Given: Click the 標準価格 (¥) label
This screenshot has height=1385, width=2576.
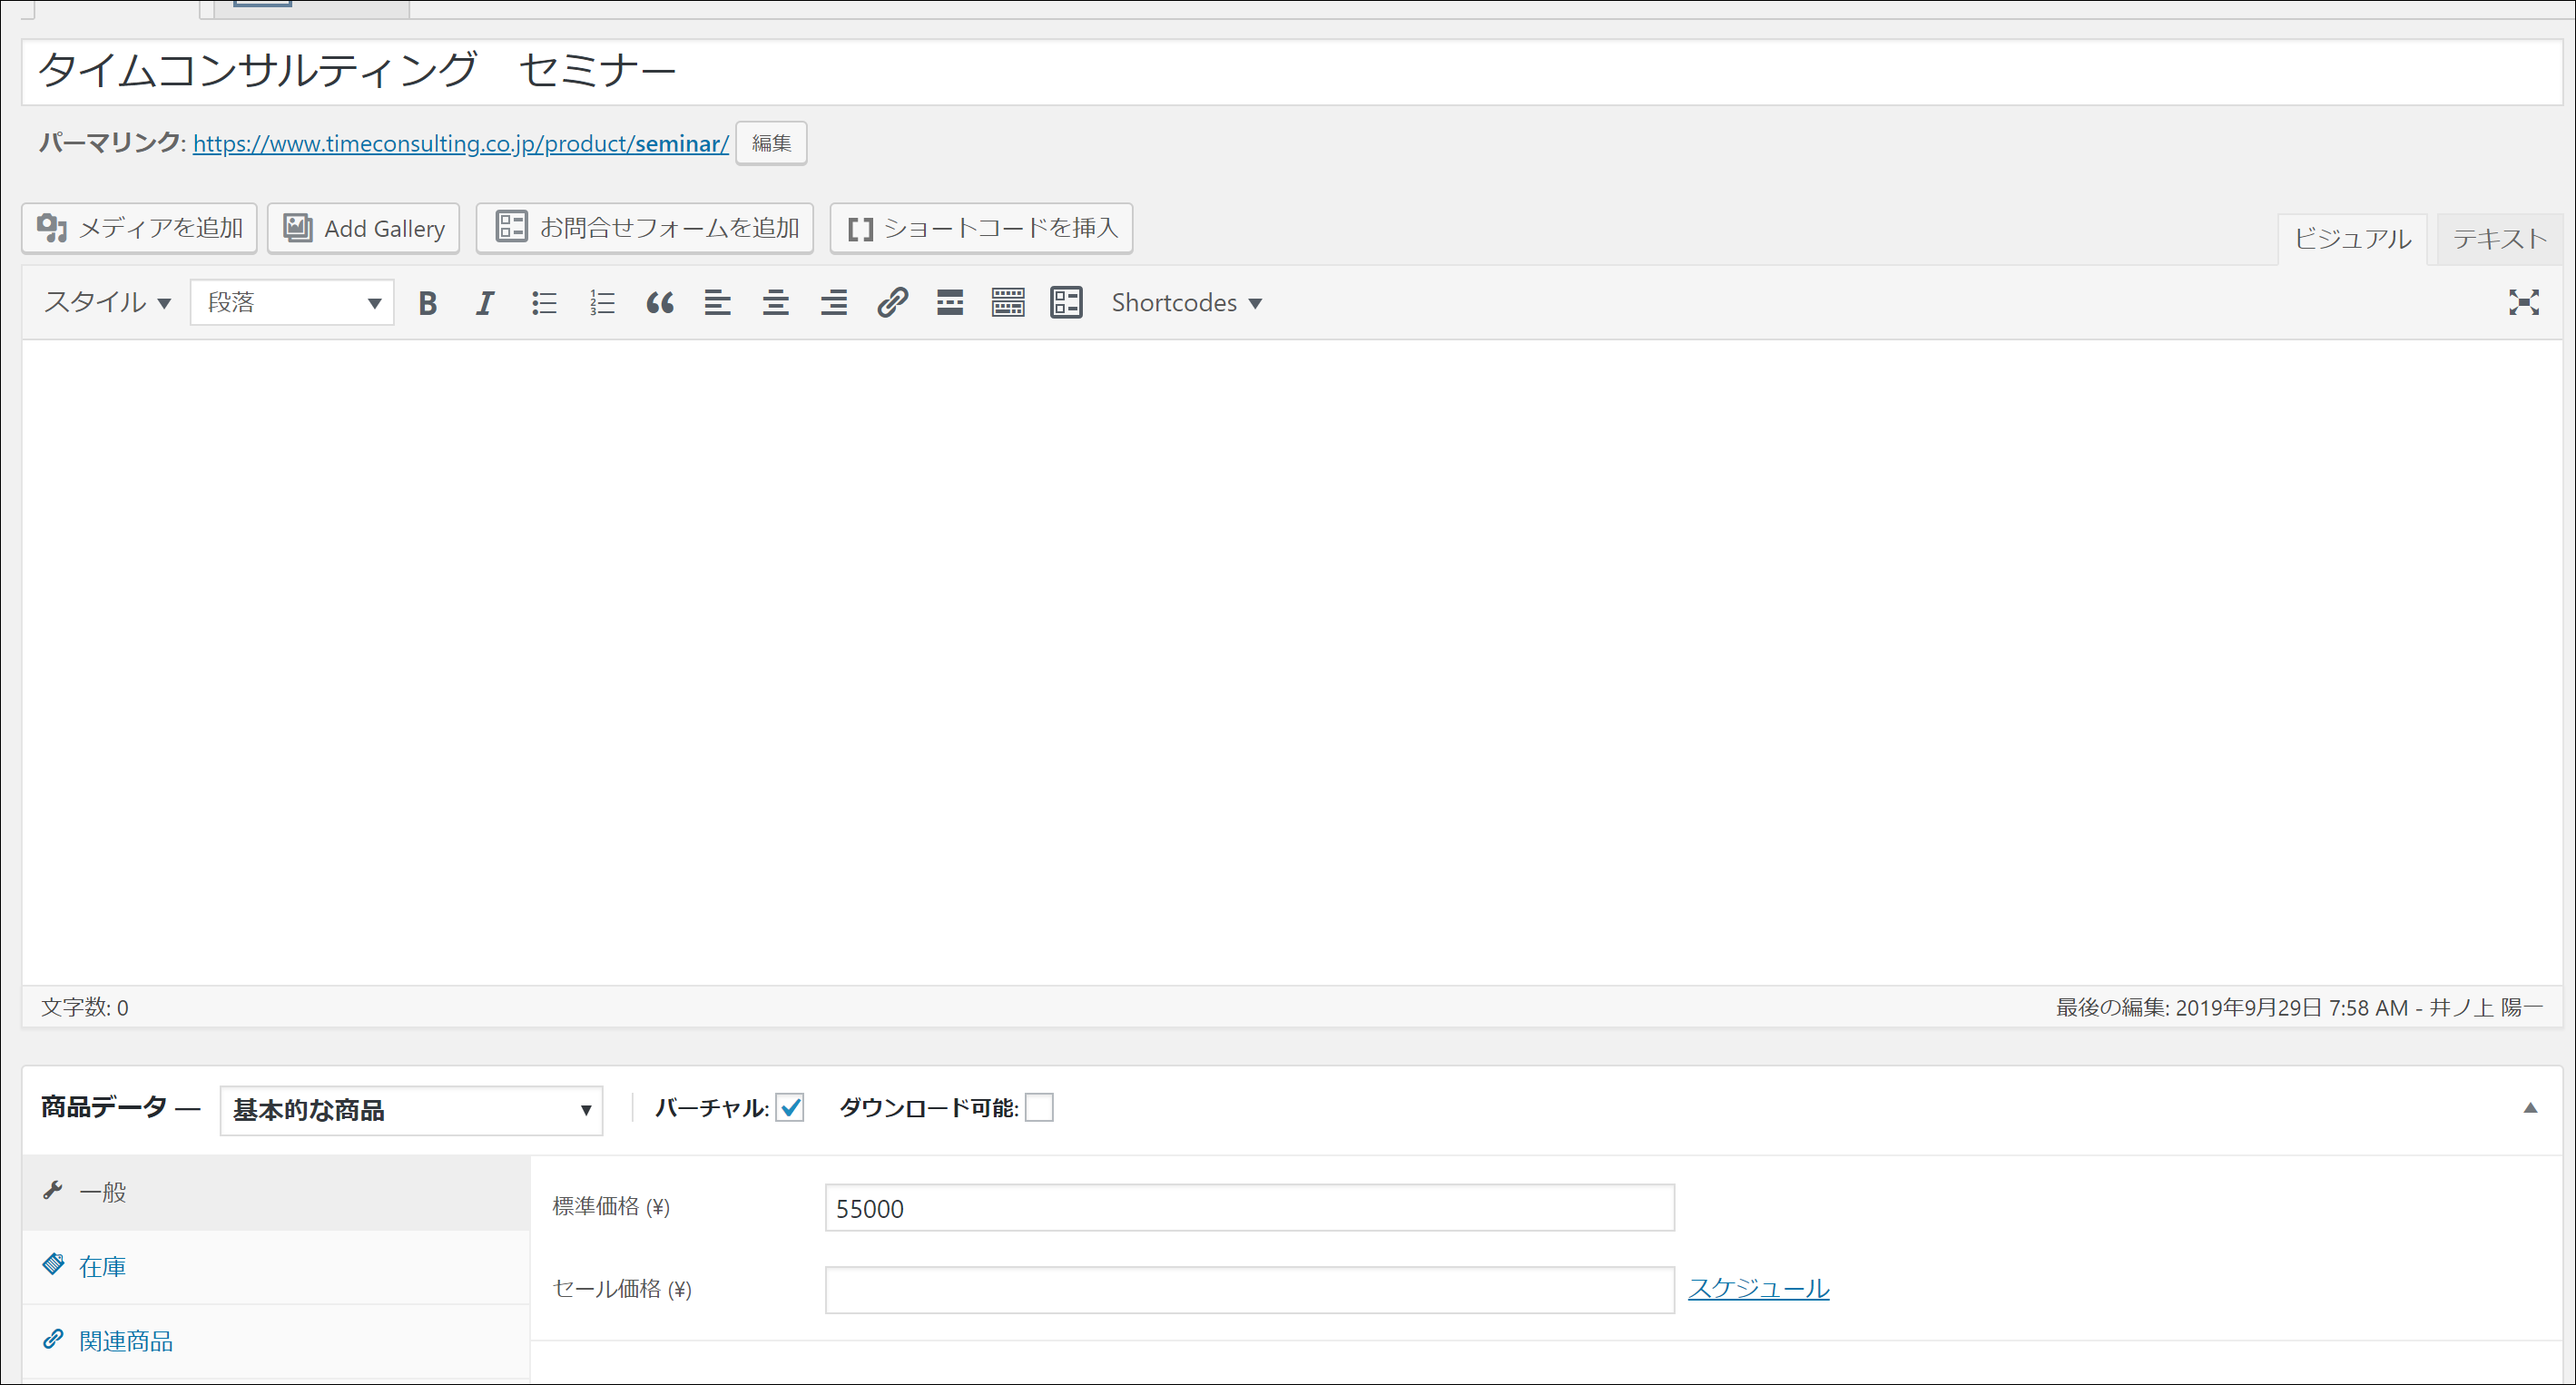Looking at the screenshot, I should point(611,1207).
